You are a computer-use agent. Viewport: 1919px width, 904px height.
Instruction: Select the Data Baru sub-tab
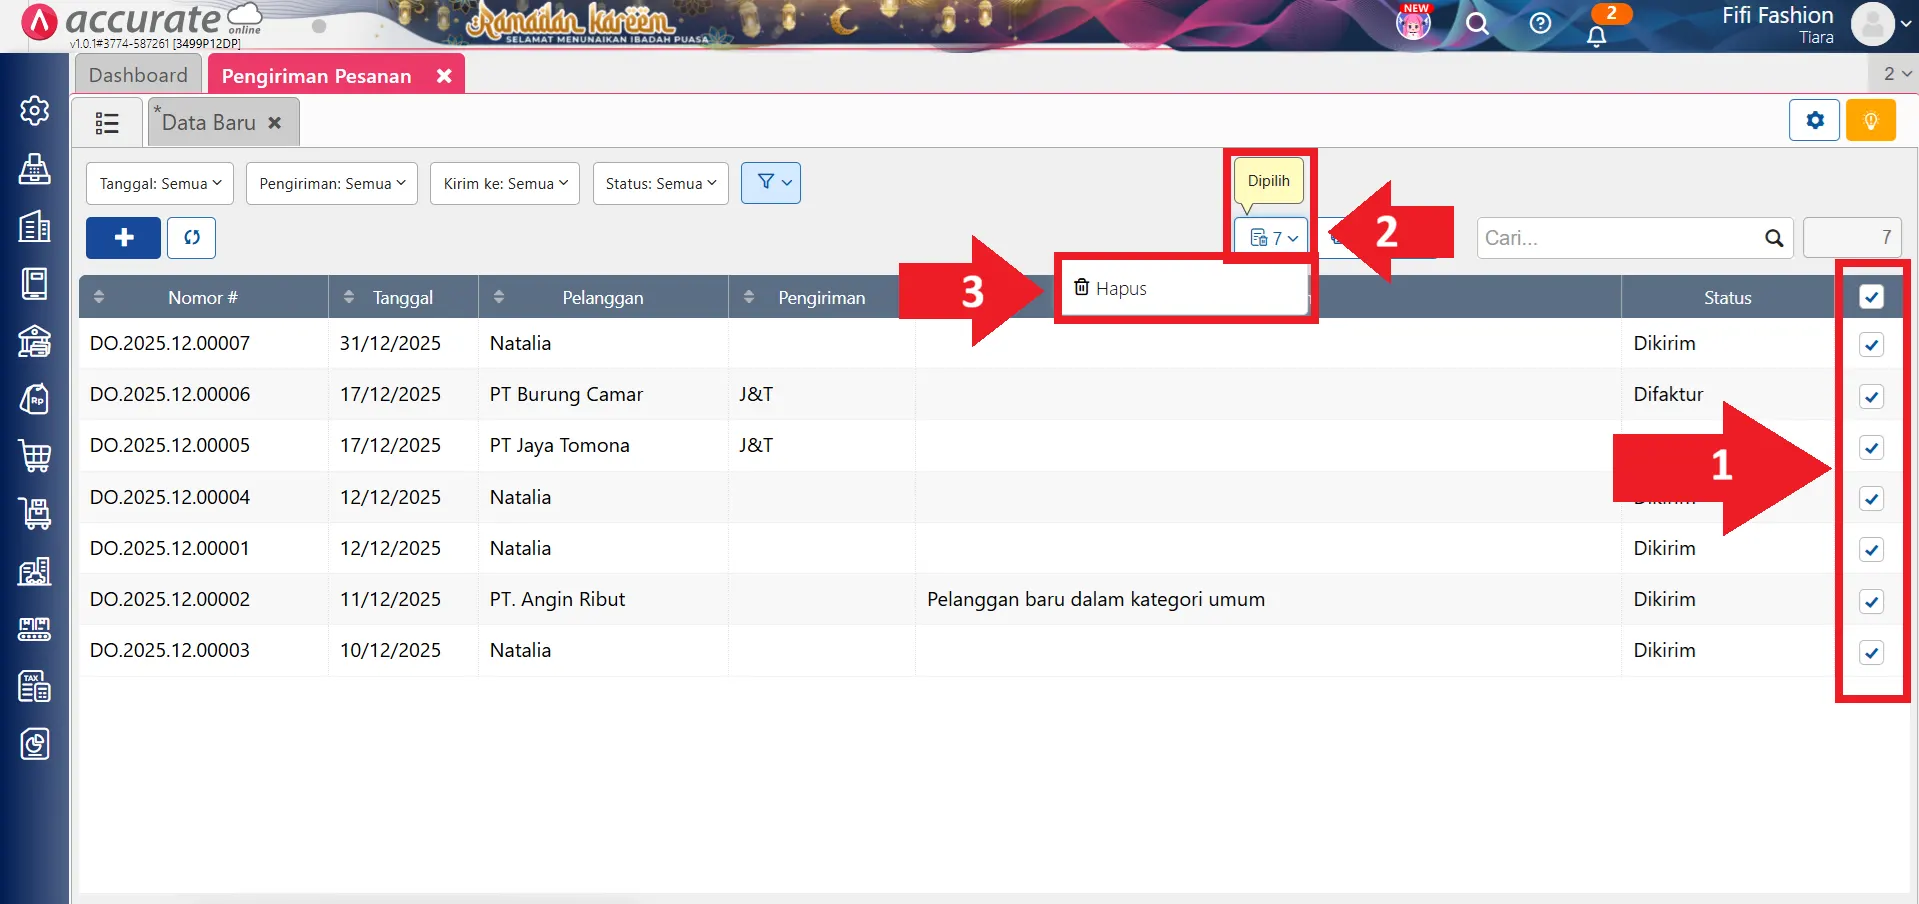pos(209,123)
